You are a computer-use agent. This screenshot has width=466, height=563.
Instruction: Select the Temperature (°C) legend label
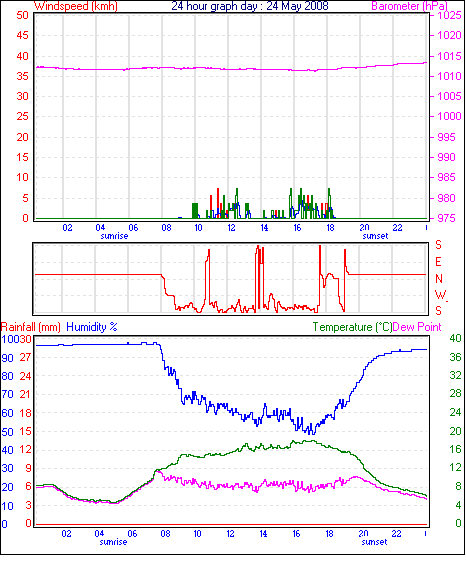click(x=352, y=327)
